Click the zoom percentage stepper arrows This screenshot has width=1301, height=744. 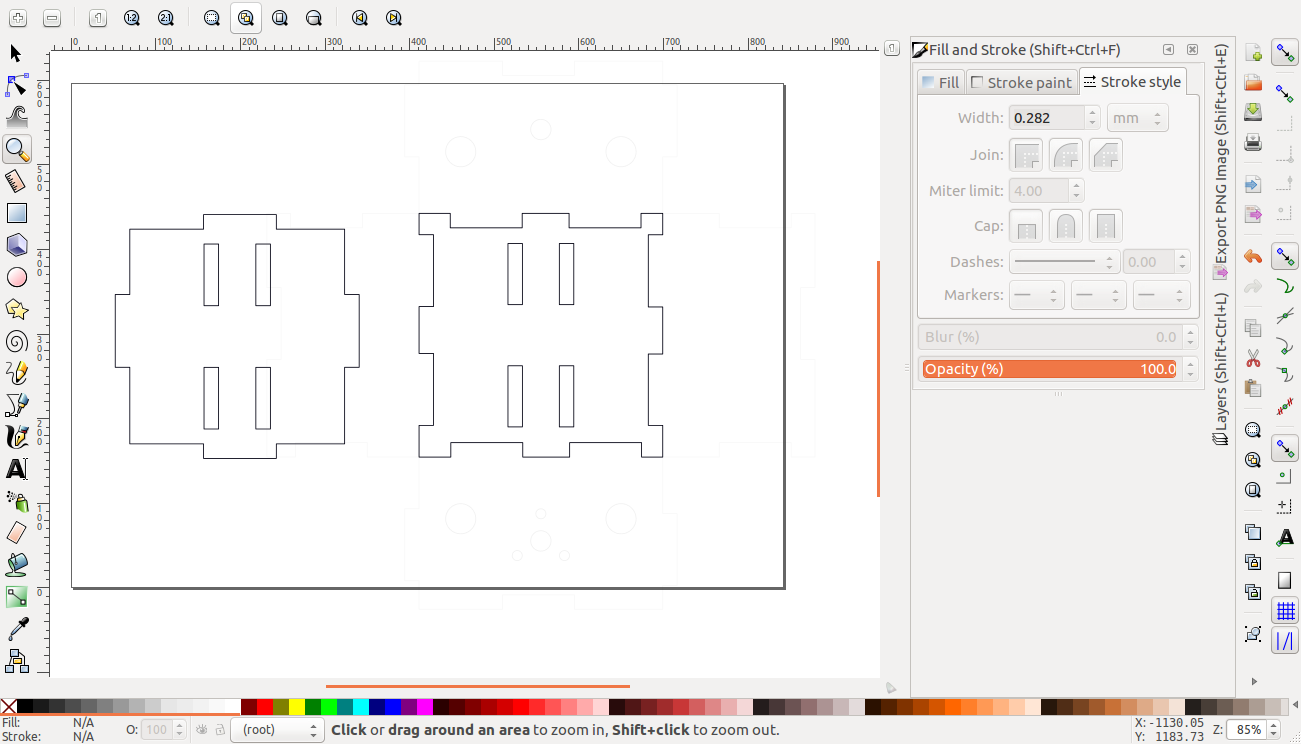1272,730
